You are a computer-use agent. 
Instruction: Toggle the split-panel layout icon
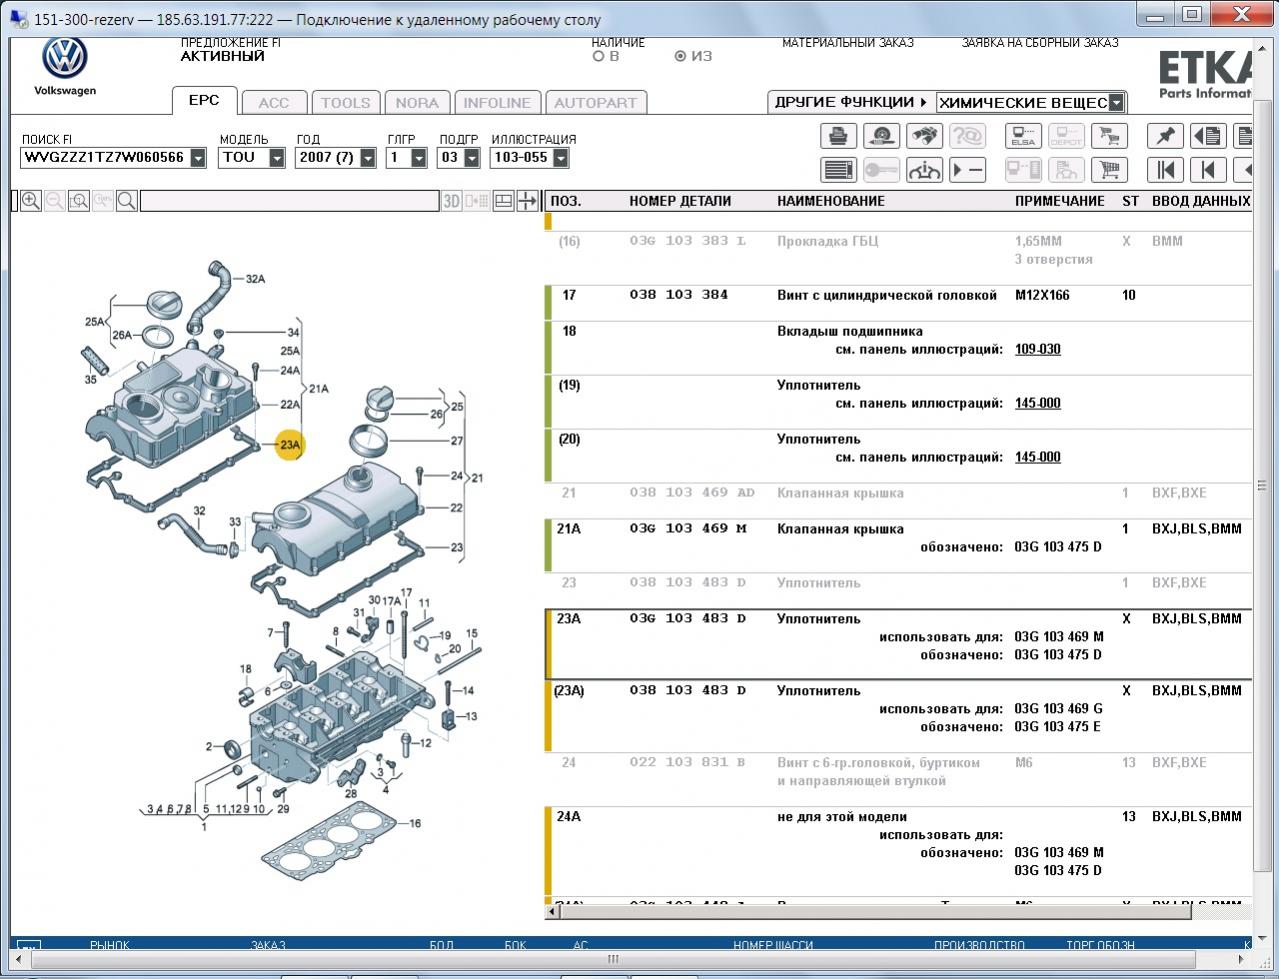pyautogui.click(x=503, y=201)
